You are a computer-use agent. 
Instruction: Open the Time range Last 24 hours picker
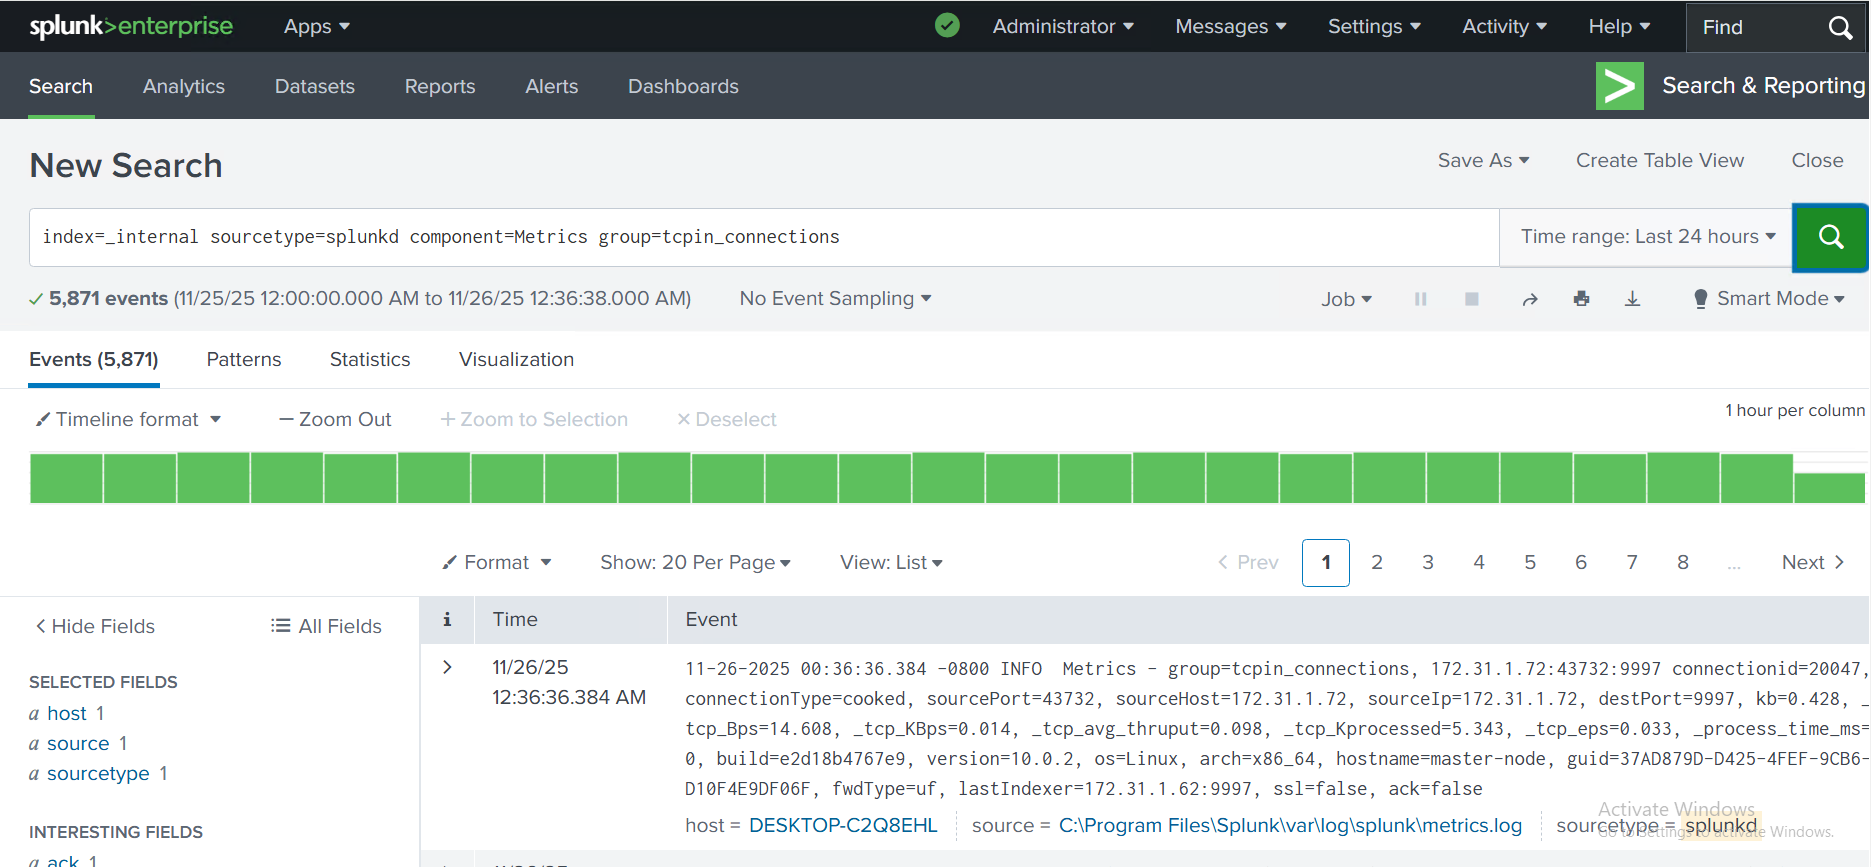(1647, 237)
